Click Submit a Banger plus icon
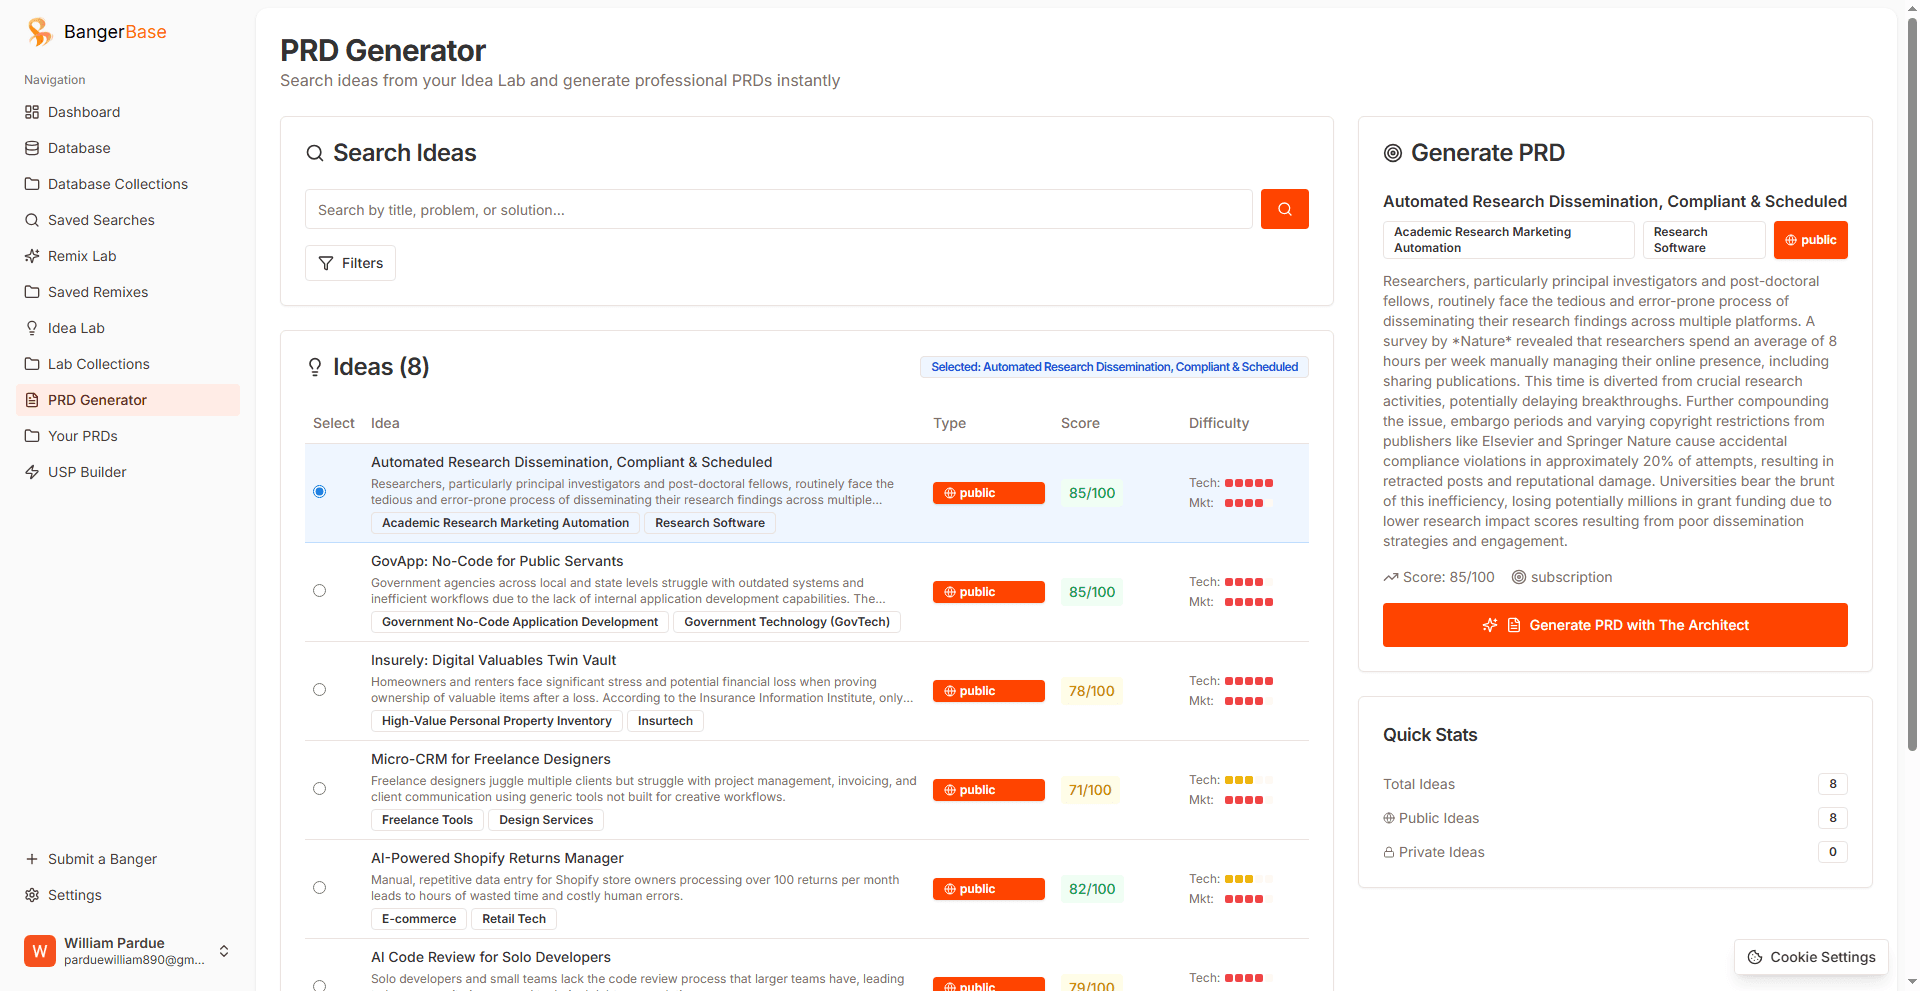The image size is (1920, 991). point(32,859)
